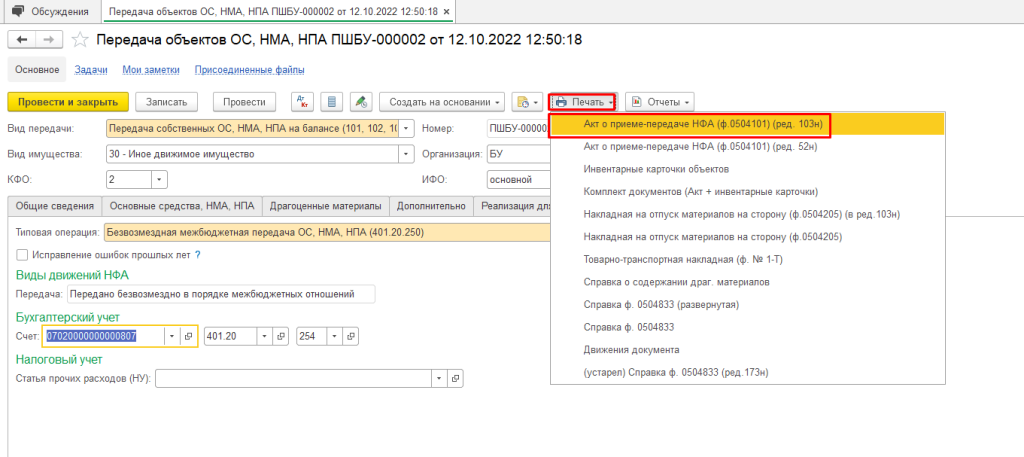Click open-form icon beside Статья прочих расходов
1024x457 pixels.
click(455, 379)
